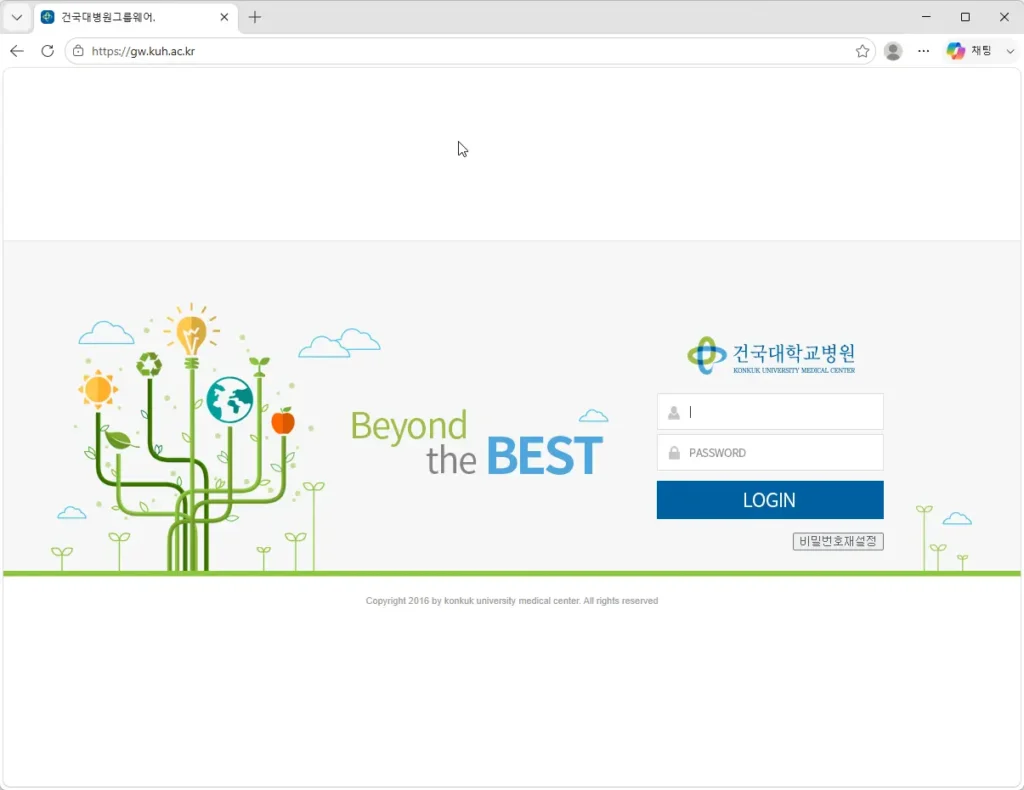Open the Copilot 채팅 button
This screenshot has height=790, width=1024.
(969, 51)
